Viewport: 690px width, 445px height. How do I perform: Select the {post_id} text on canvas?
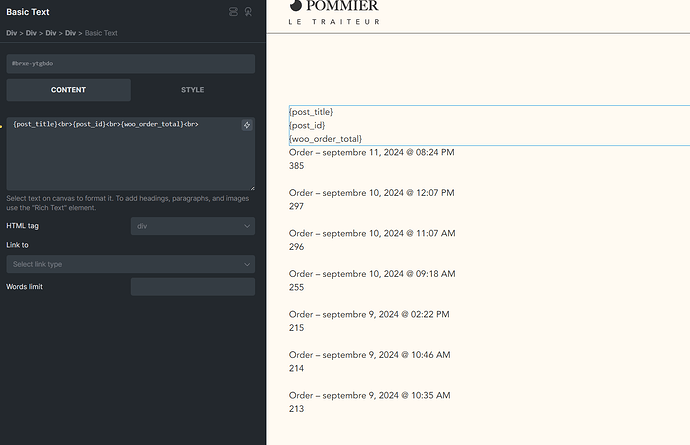307,125
